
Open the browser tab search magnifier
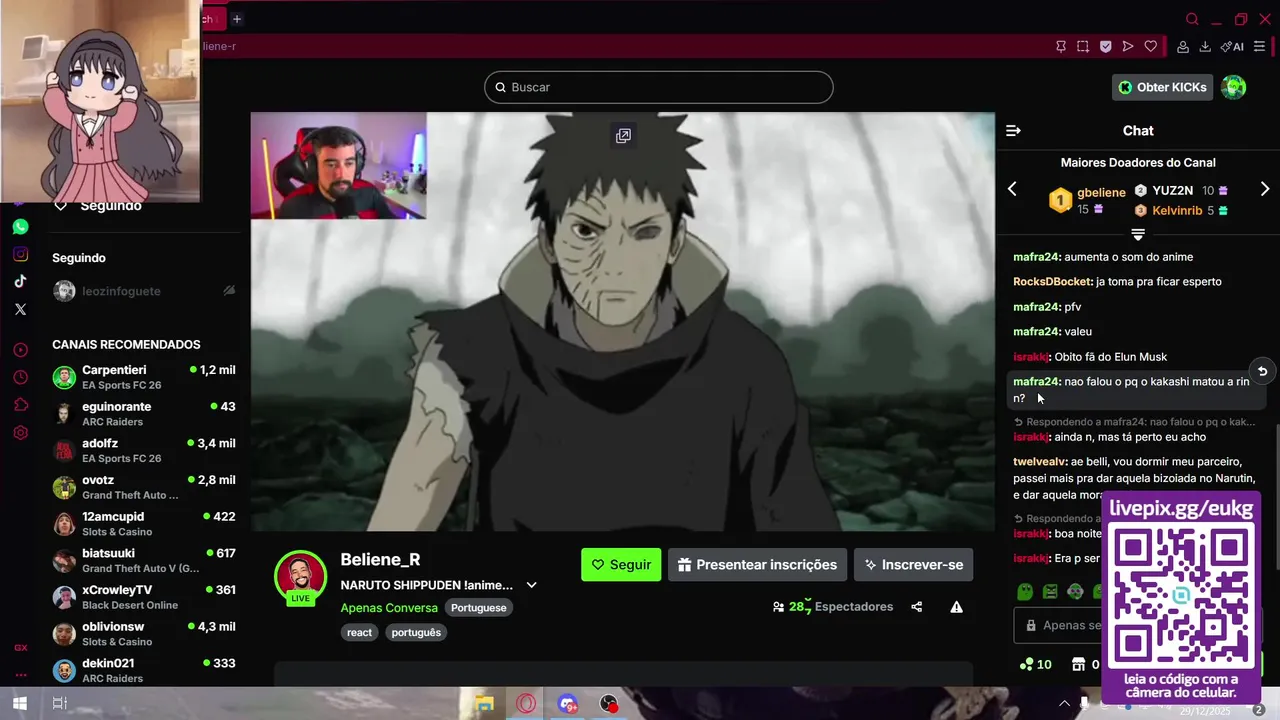[x=1192, y=19]
